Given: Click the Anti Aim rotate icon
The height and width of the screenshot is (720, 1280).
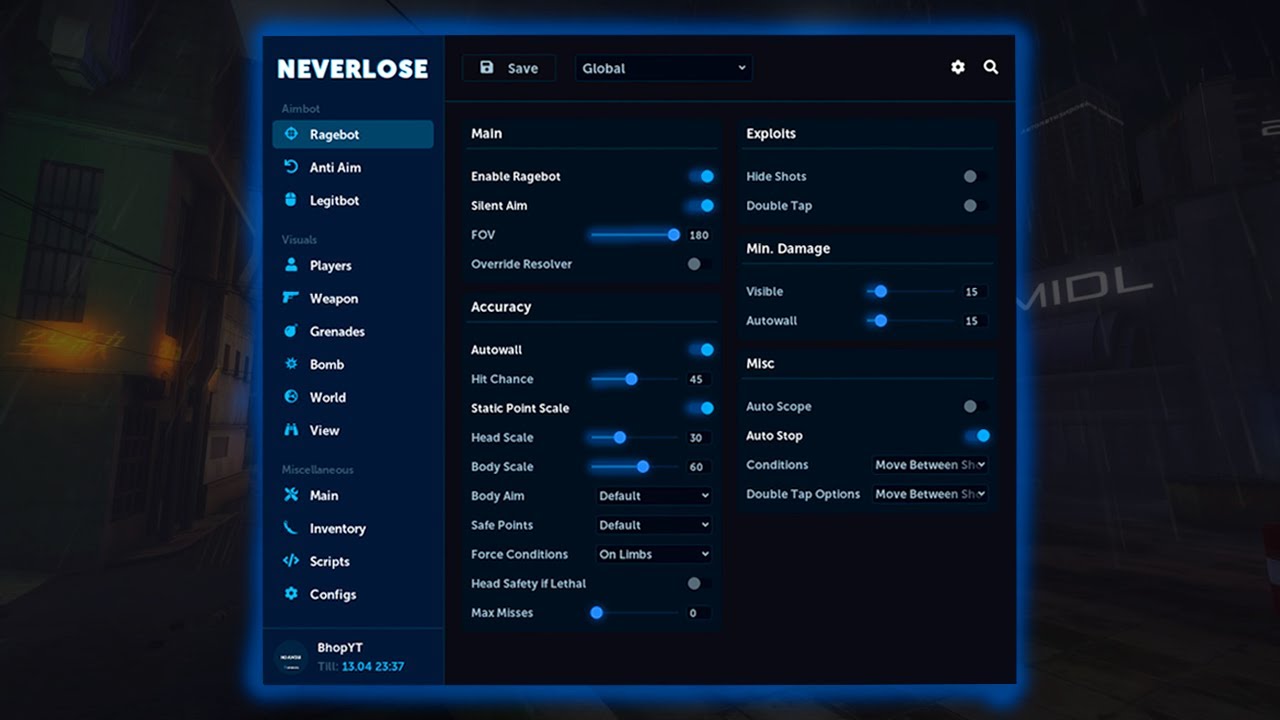Looking at the screenshot, I should (x=291, y=167).
